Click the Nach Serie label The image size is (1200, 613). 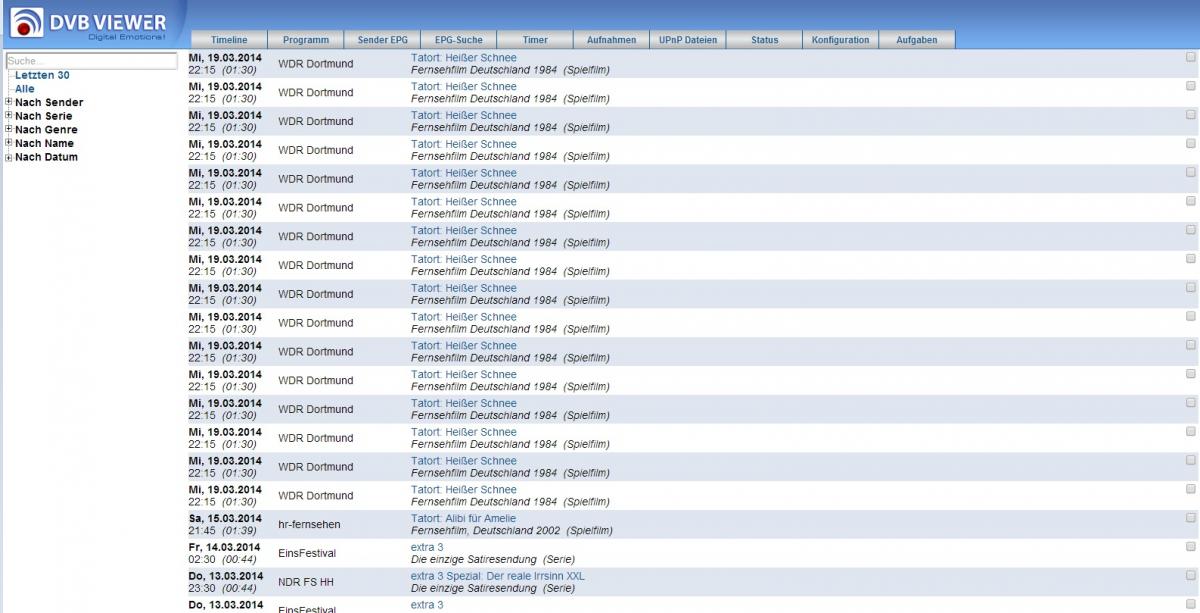[44, 116]
